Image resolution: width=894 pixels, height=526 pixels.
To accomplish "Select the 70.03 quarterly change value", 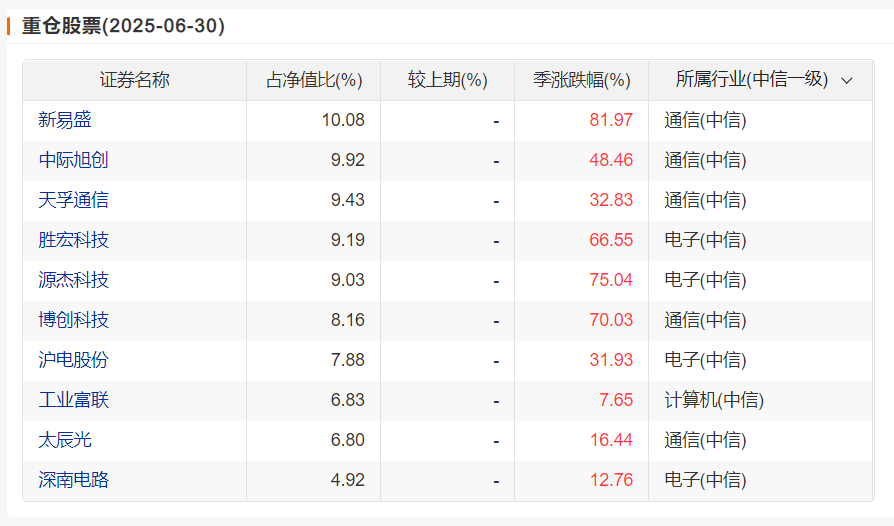I will (x=611, y=320).
